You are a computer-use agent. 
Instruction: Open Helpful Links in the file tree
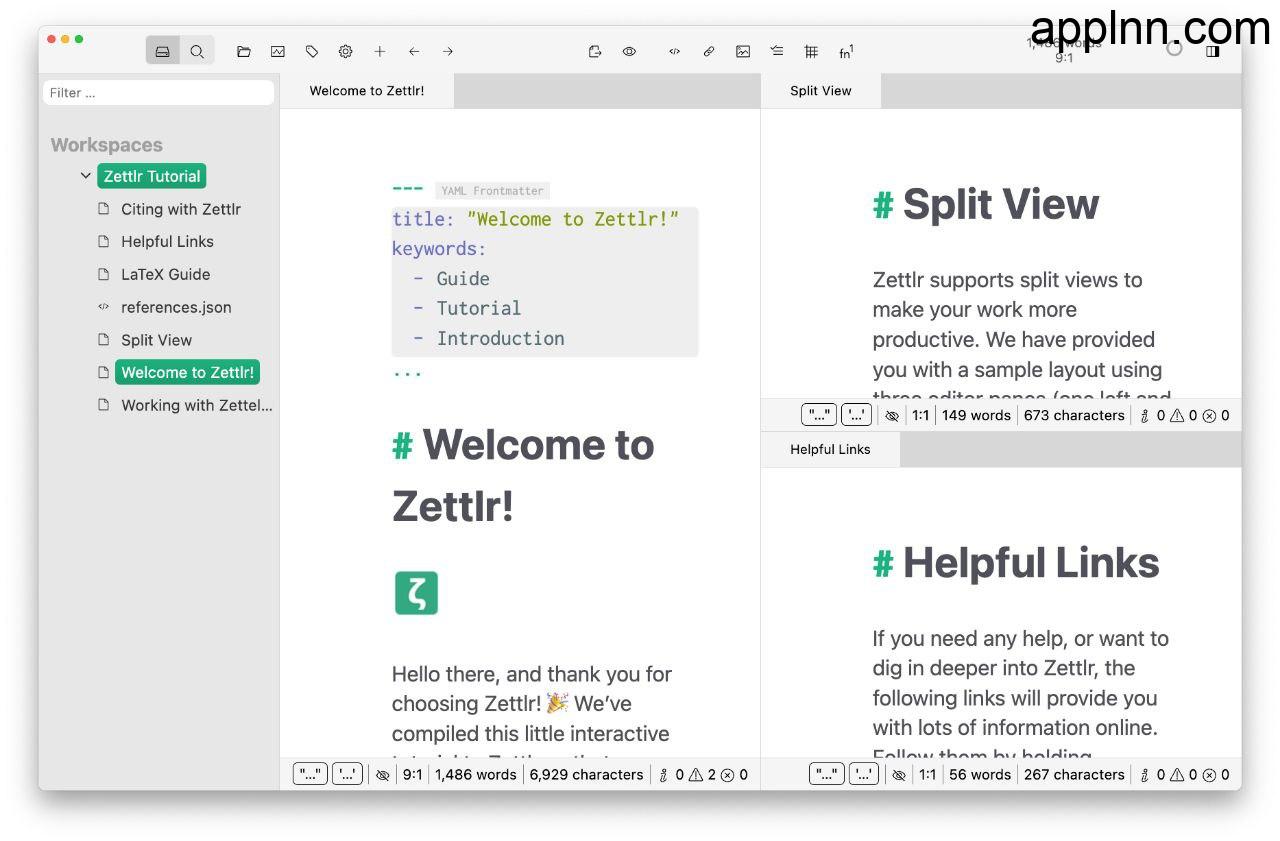167,241
